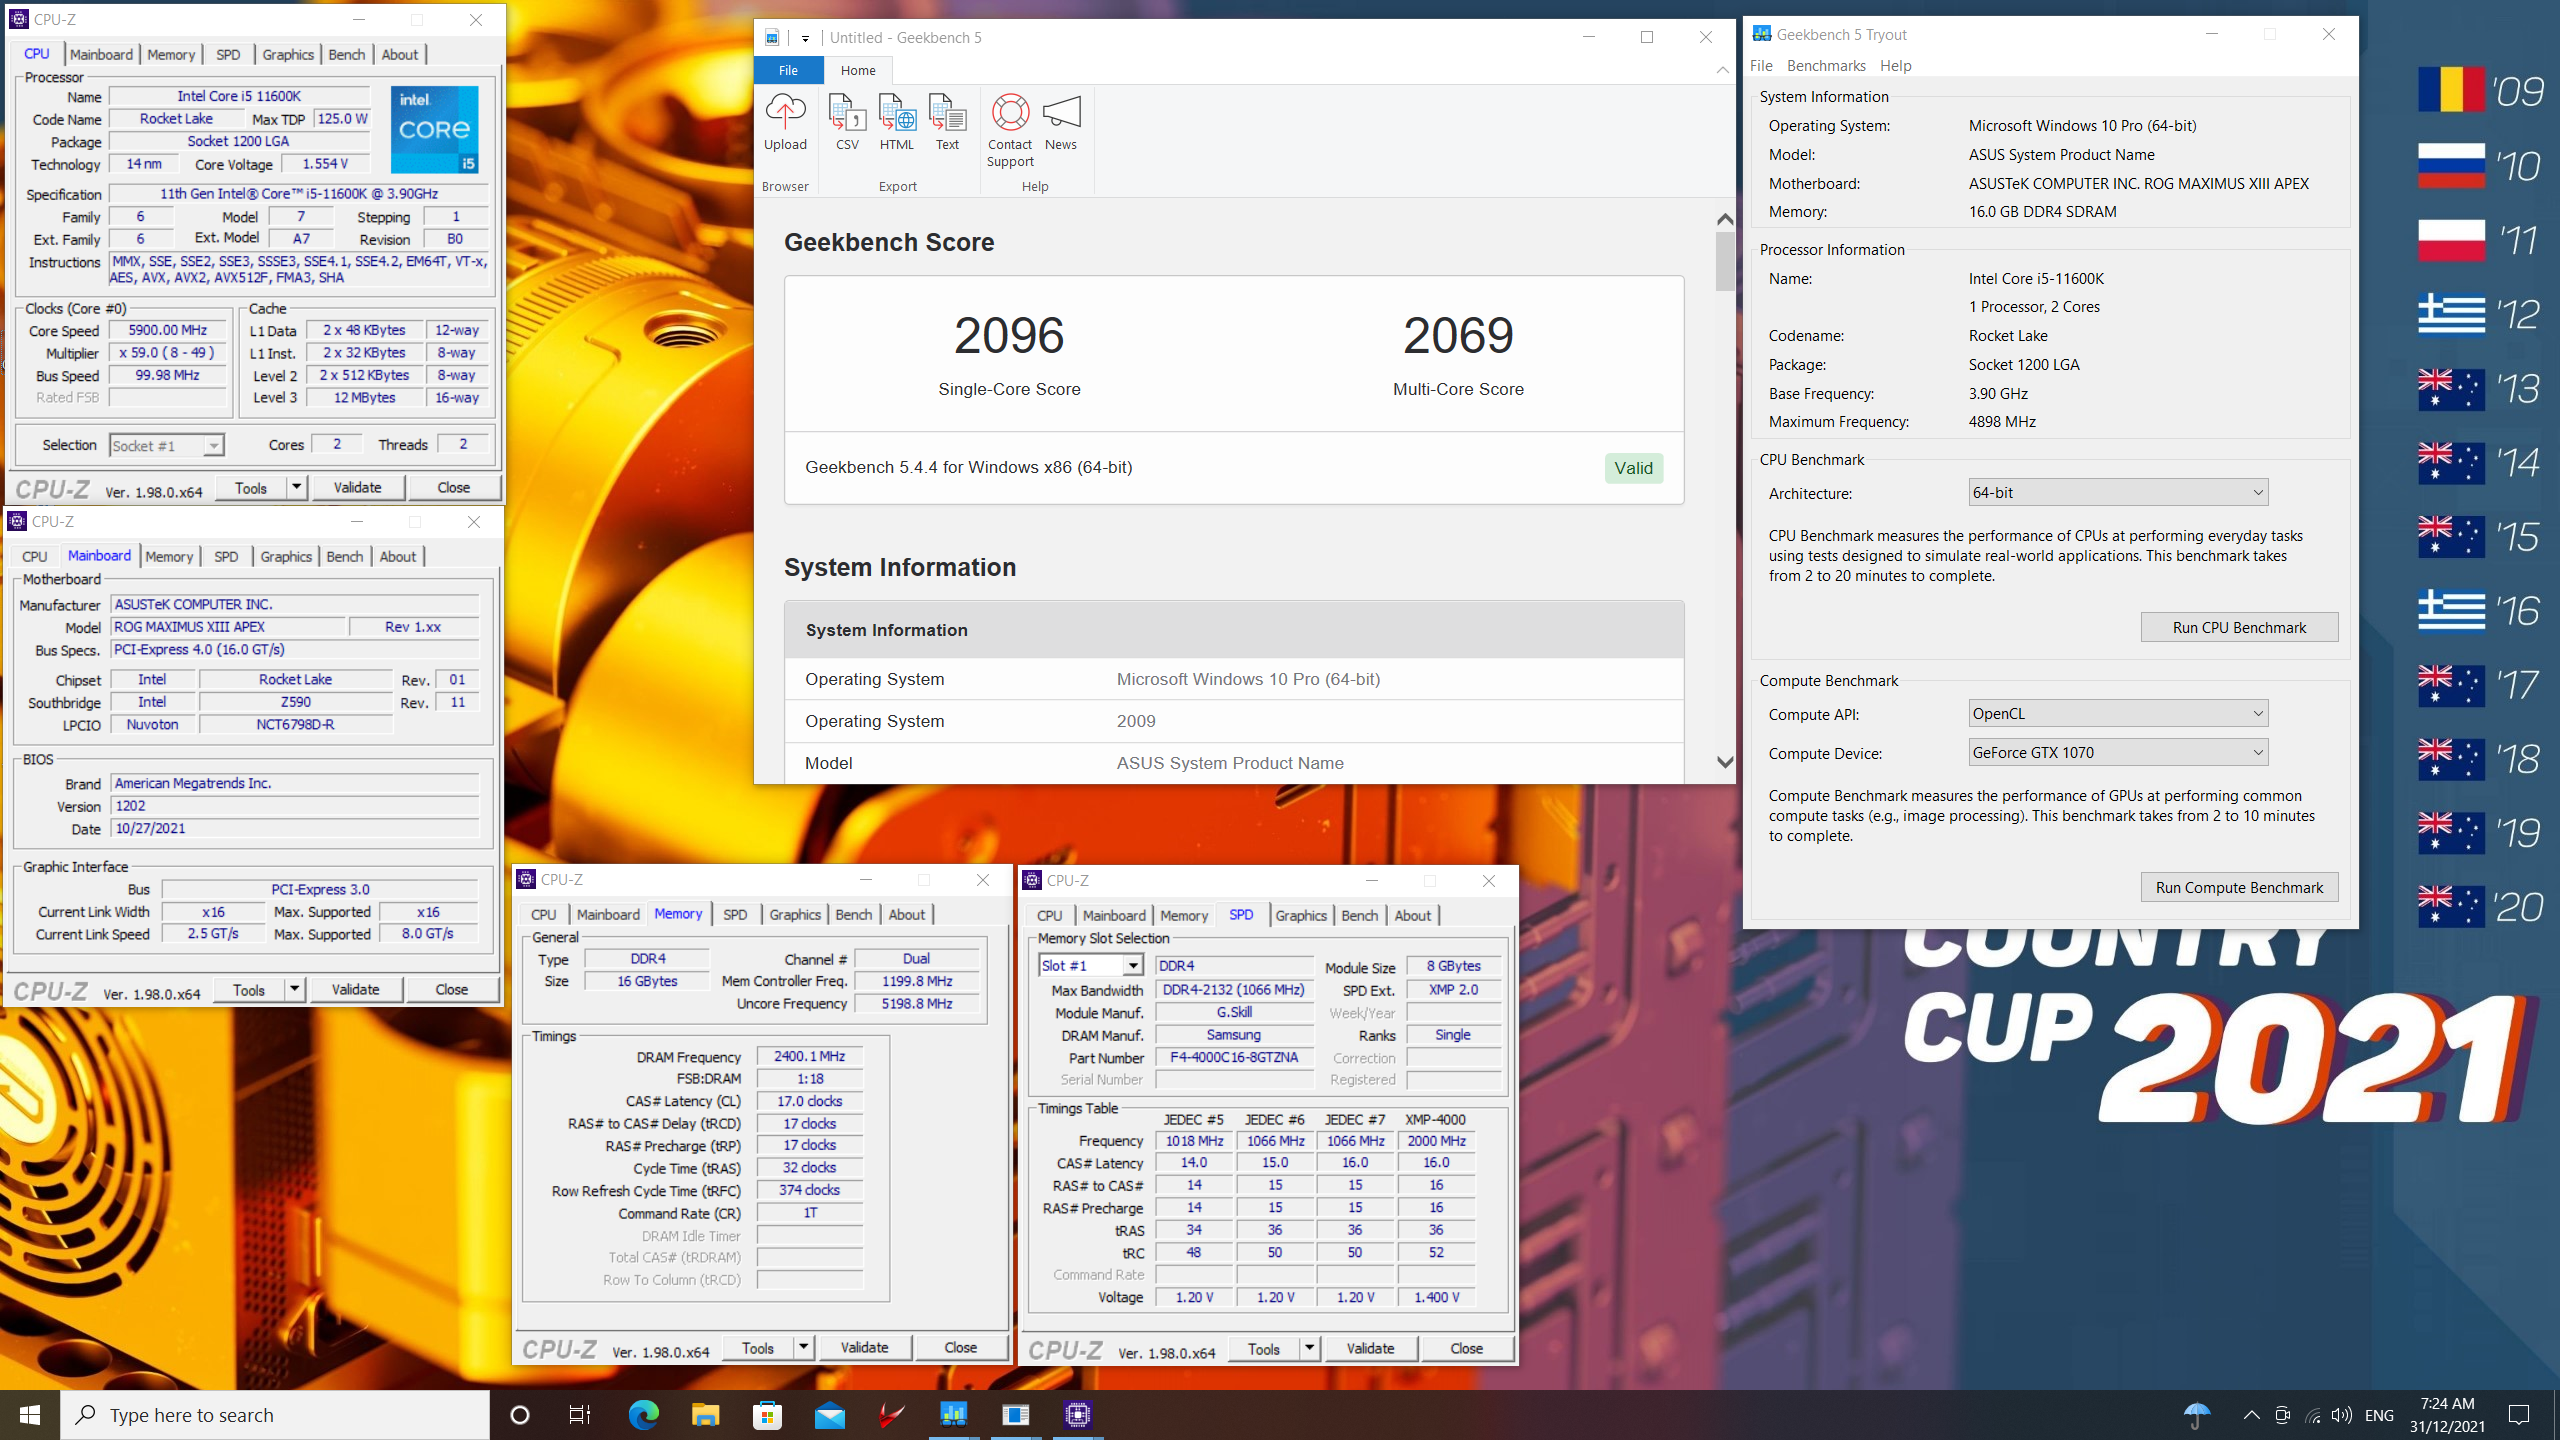Image resolution: width=2560 pixels, height=1440 pixels.
Task: Click the taskbar search box
Action: click(x=276, y=1415)
